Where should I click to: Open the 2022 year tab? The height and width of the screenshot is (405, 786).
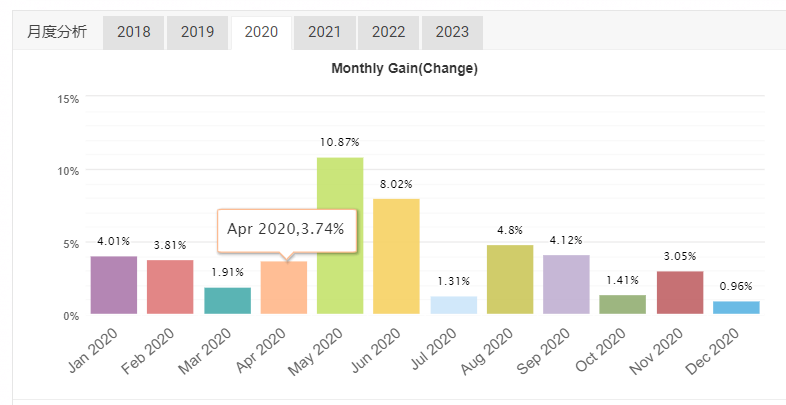[x=388, y=32]
